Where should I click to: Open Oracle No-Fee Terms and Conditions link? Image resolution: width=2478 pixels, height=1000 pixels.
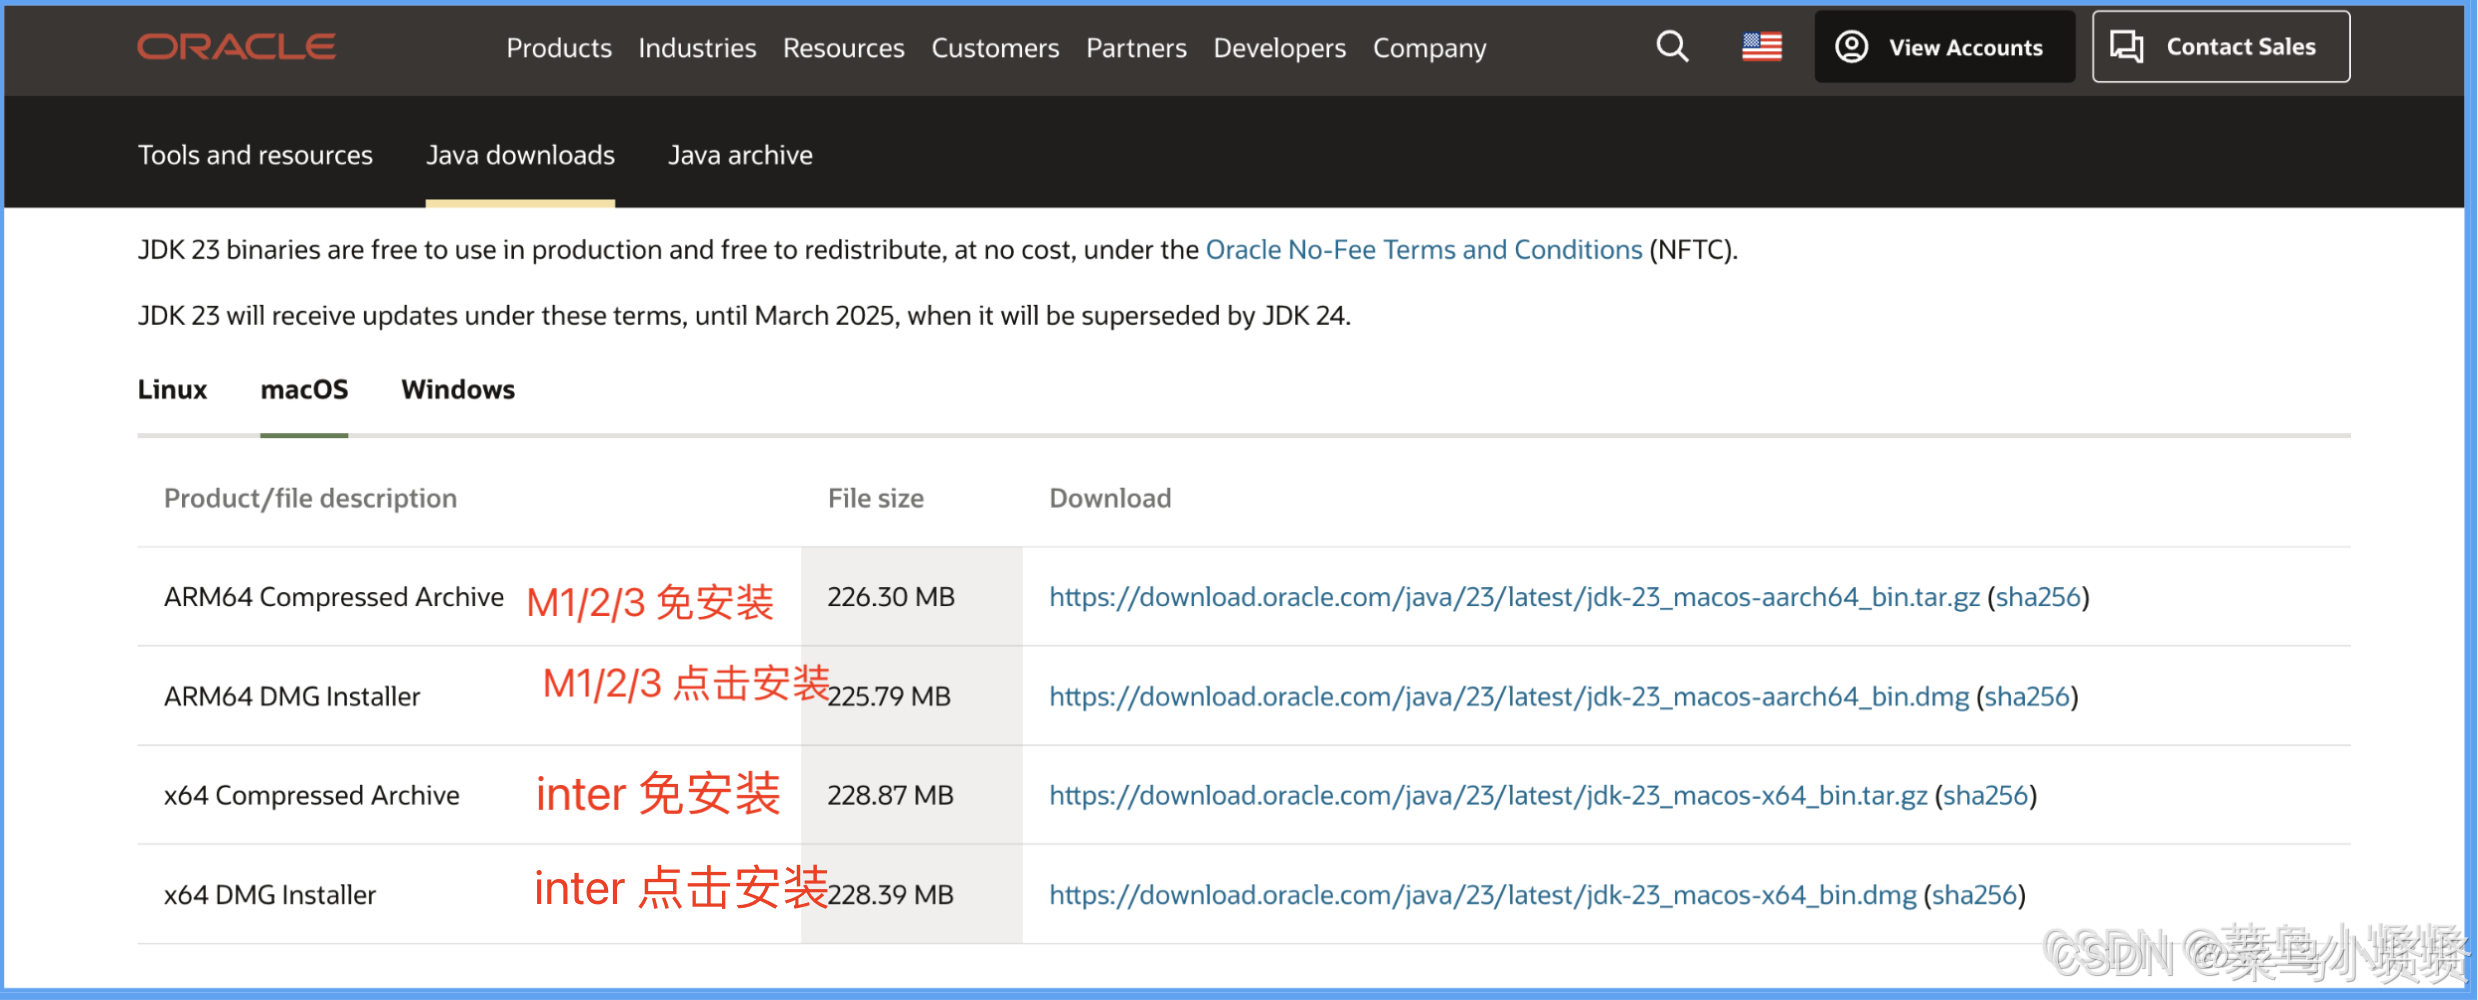[1424, 249]
